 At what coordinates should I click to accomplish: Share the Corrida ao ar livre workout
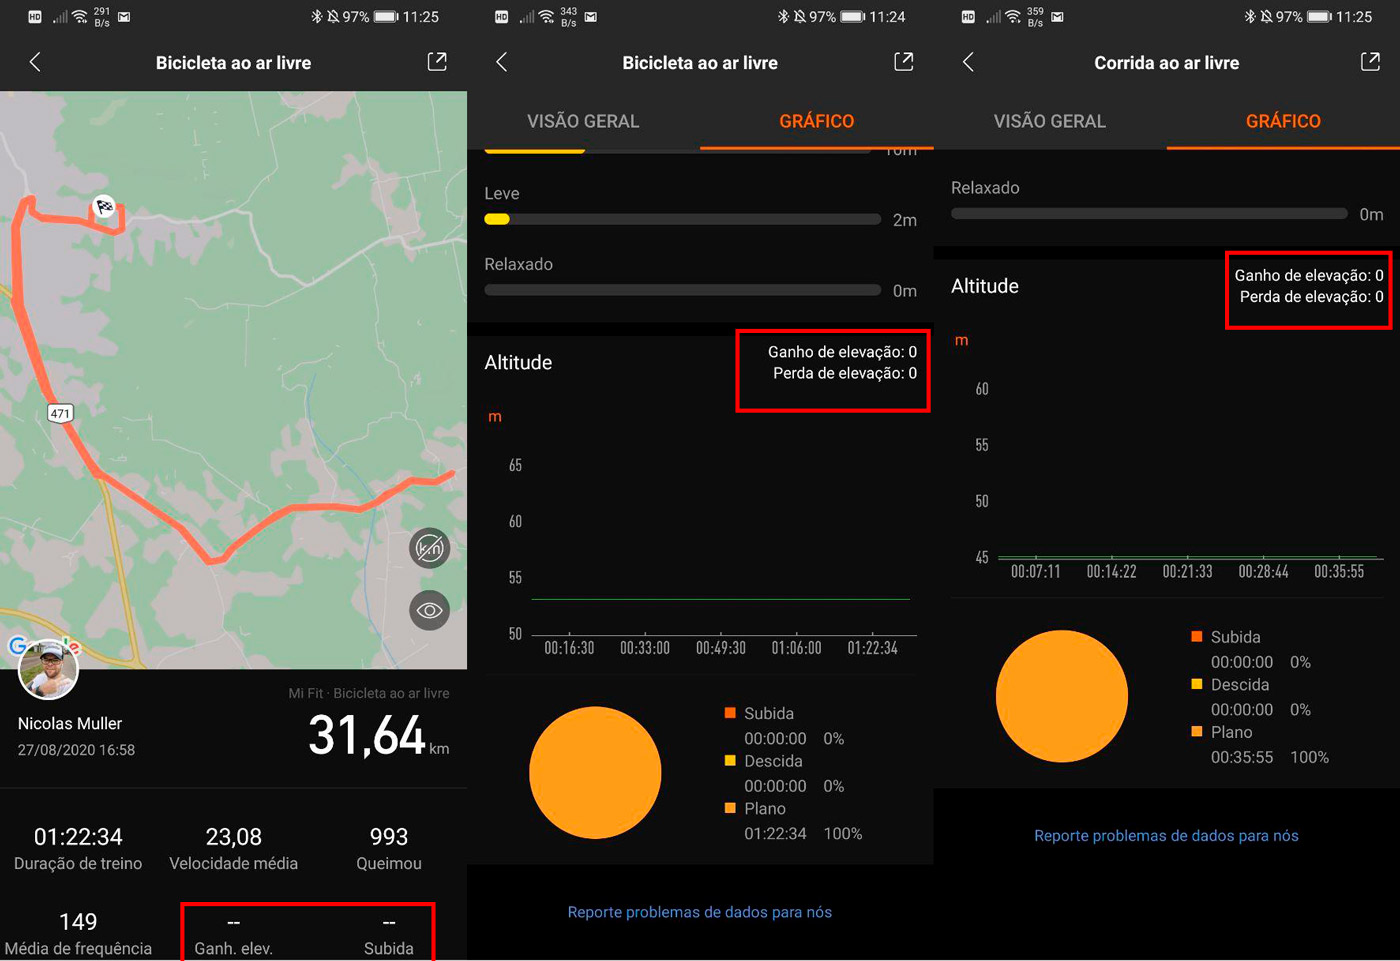(1370, 62)
